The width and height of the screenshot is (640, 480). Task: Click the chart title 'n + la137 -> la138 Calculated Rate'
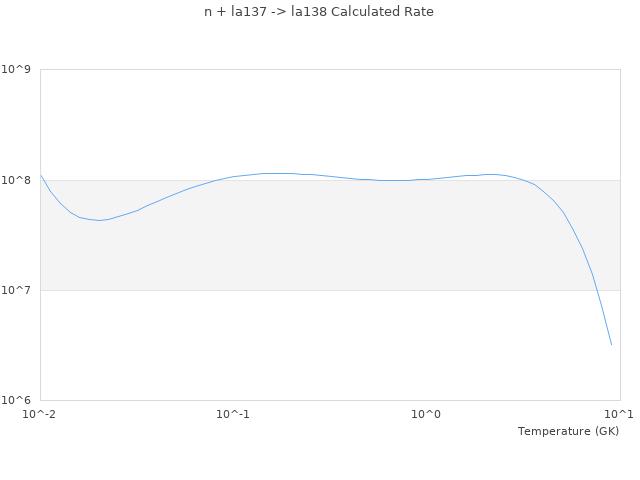click(319, 12)
